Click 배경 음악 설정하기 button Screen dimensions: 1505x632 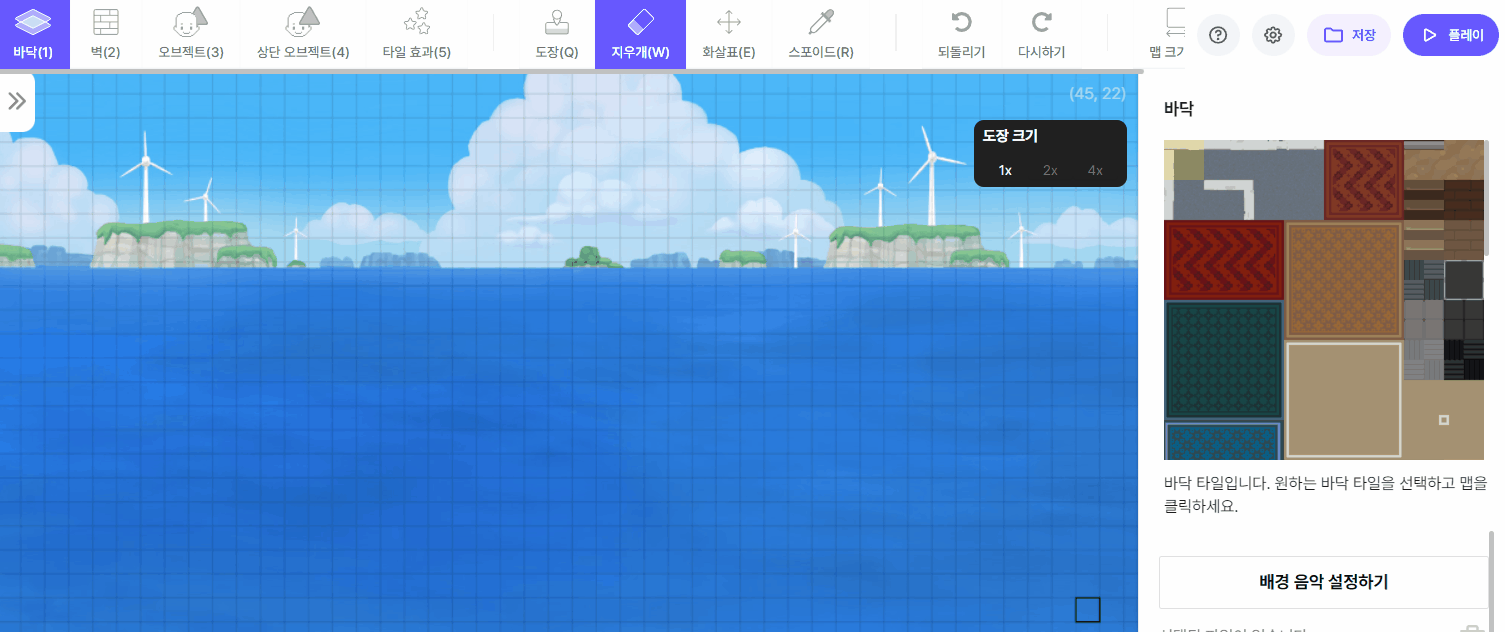tap(1324, 582)
